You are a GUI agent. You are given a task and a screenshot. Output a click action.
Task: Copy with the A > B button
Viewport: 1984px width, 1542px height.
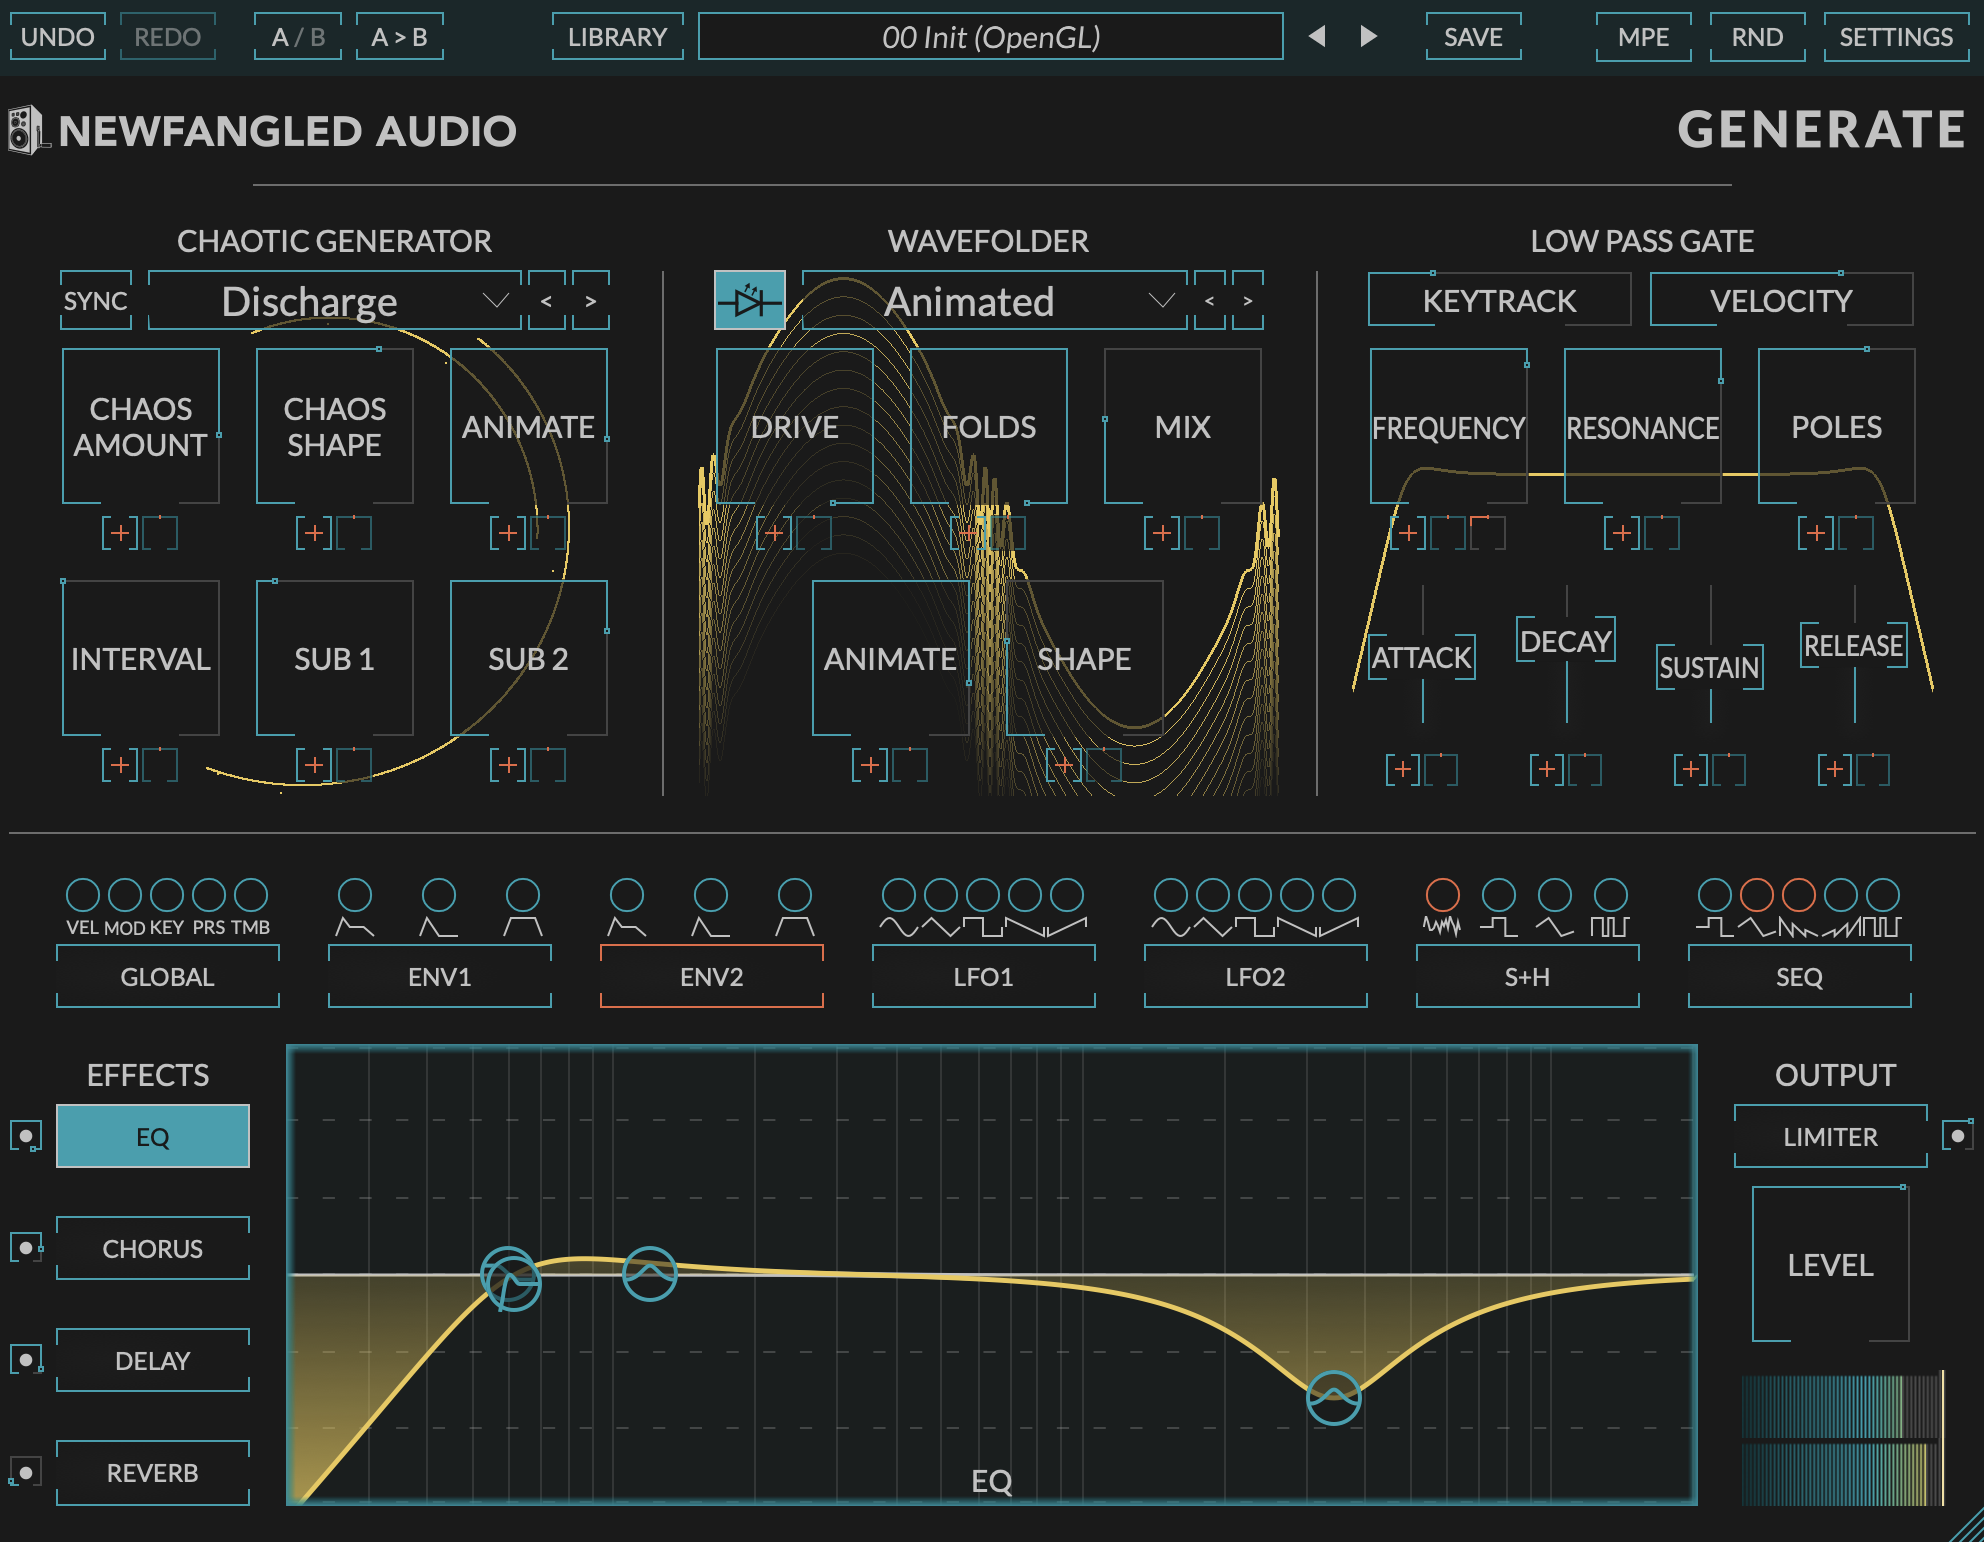(x=399, y=37)
